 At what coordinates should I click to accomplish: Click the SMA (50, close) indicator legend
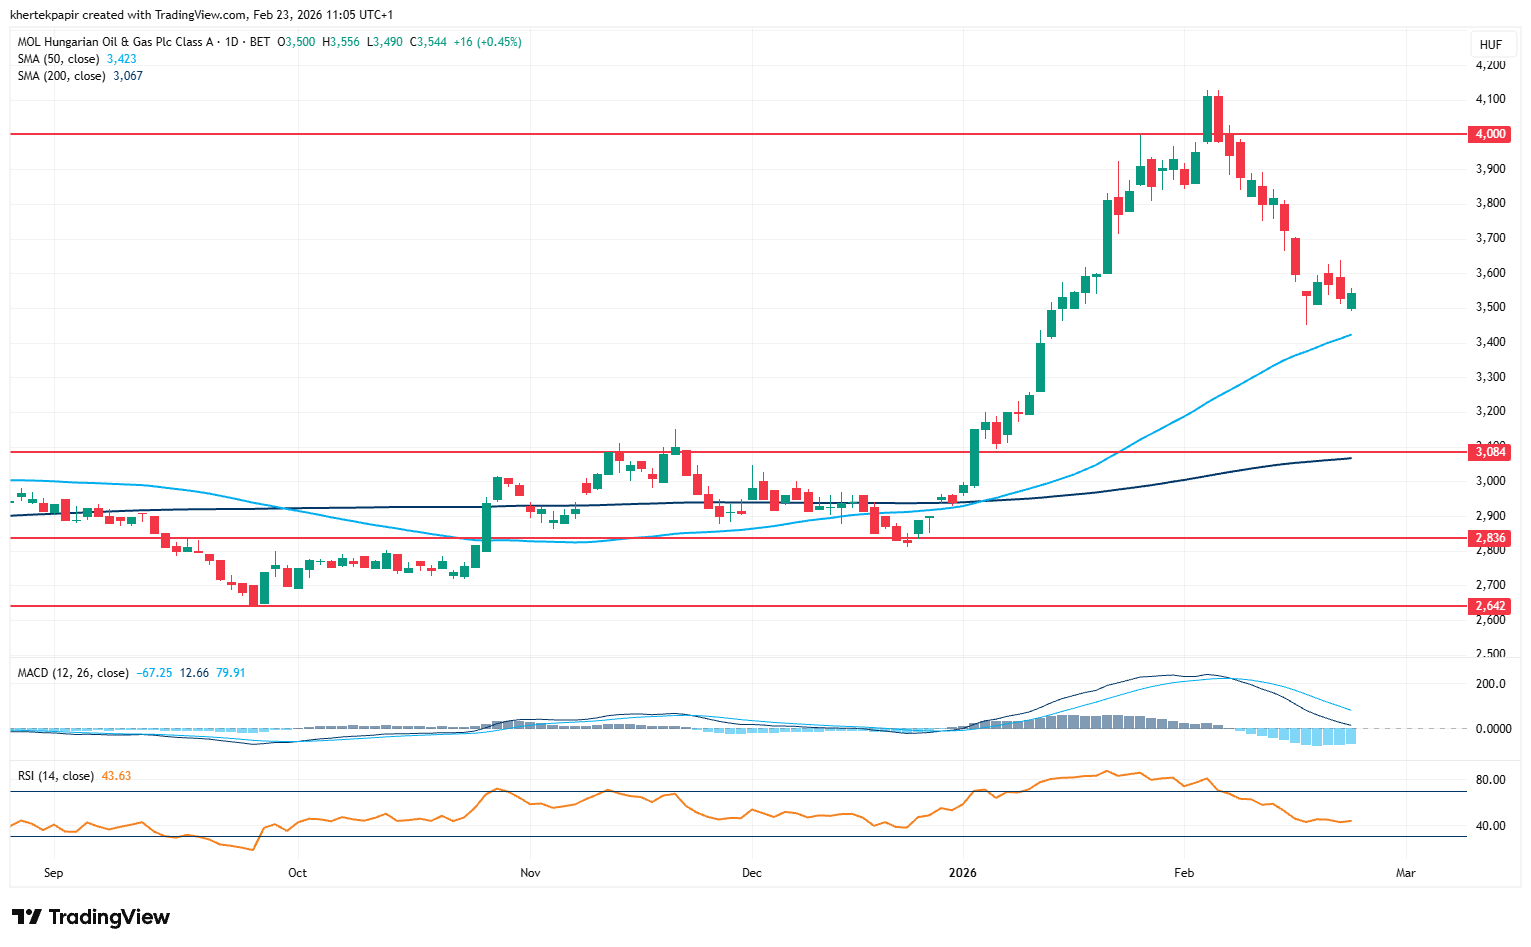58,59
